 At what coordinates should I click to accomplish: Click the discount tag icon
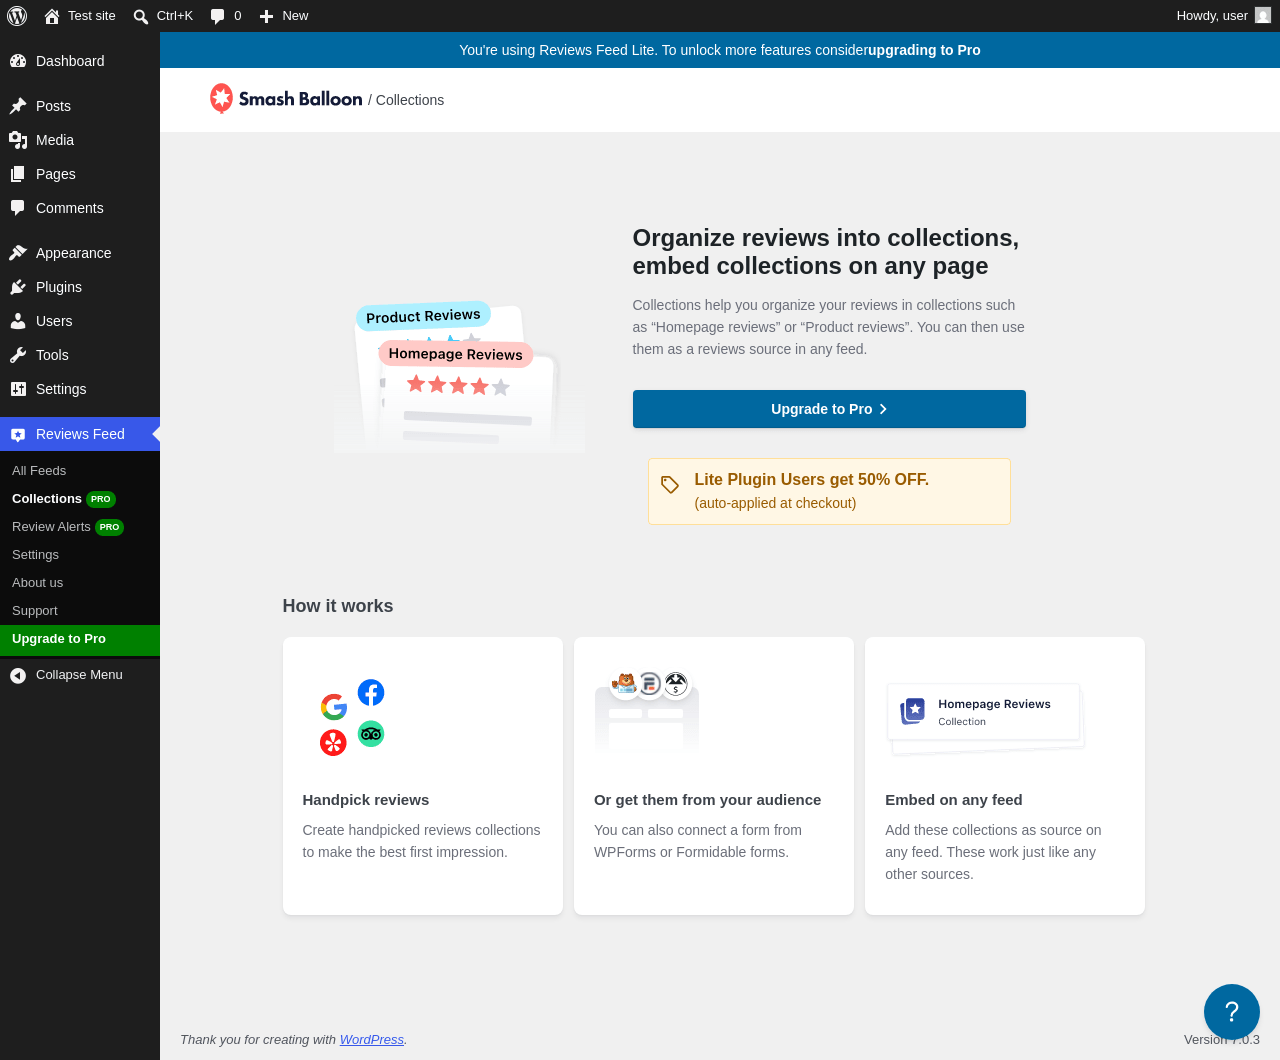coord(670,484)
